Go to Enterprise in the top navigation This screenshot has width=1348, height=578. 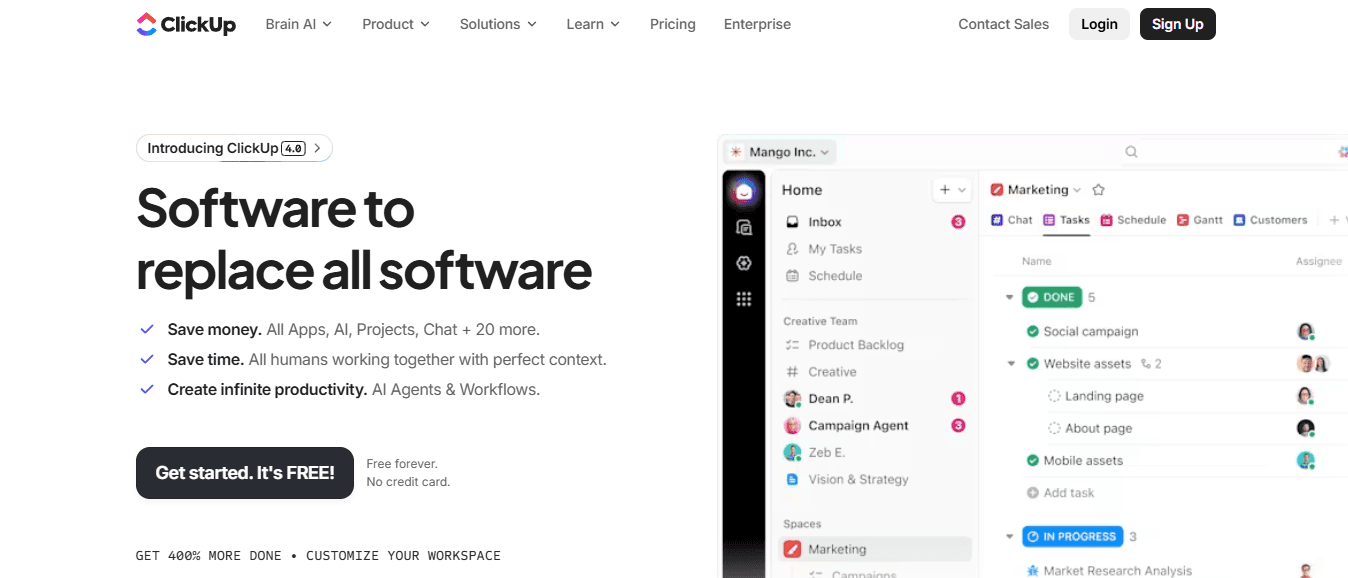pyautogui.click(x=757, y=24)
